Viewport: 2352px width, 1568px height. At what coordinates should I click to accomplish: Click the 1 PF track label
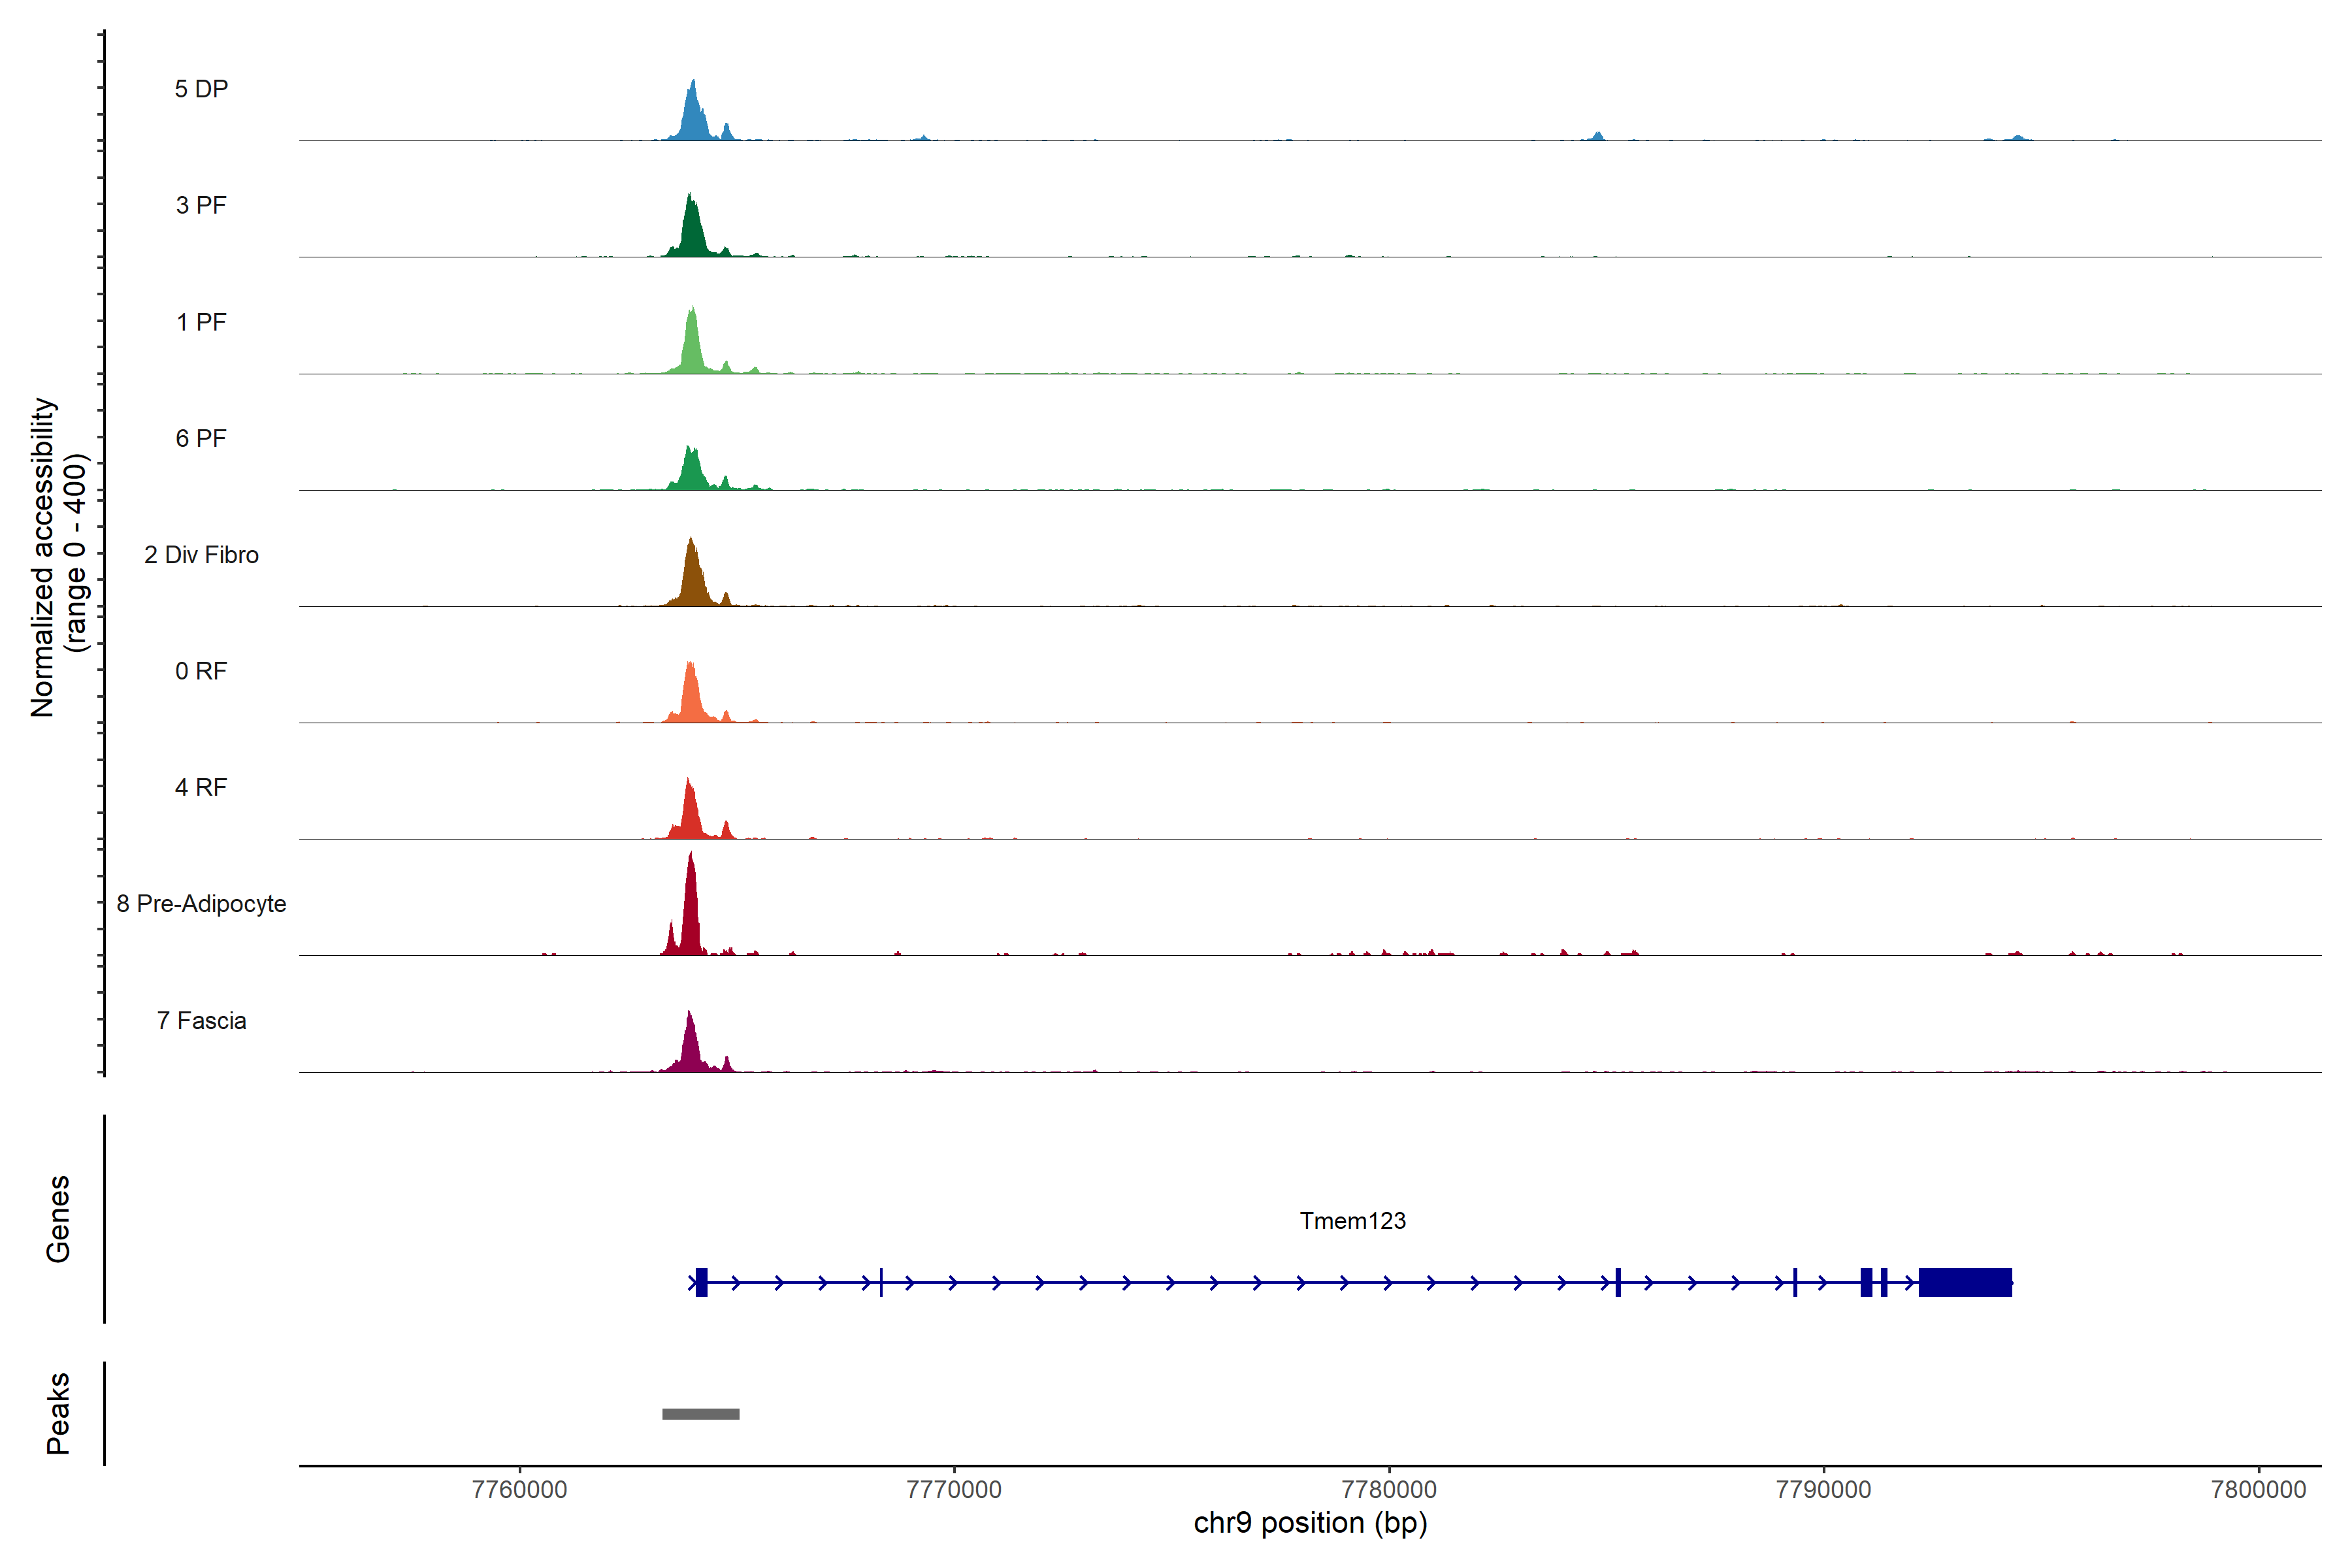[x=201, y=322]
